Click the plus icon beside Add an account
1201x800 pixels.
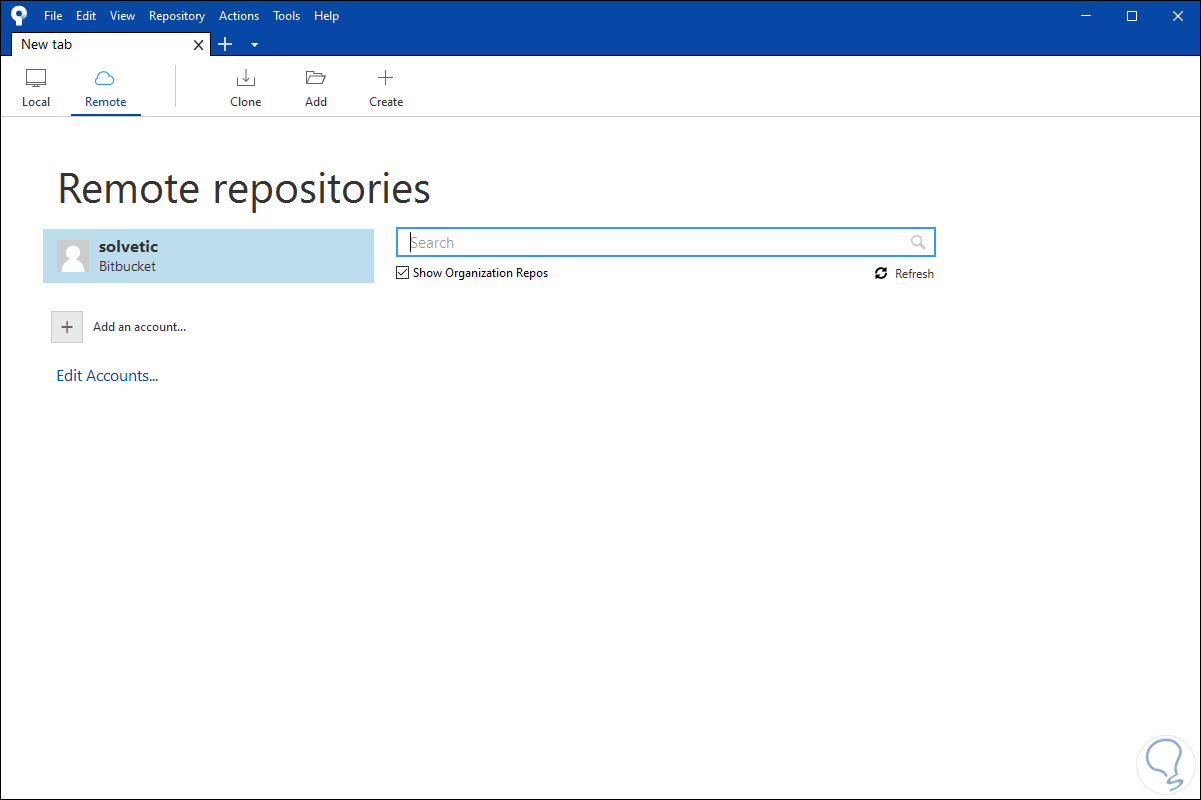coord(67,327)
